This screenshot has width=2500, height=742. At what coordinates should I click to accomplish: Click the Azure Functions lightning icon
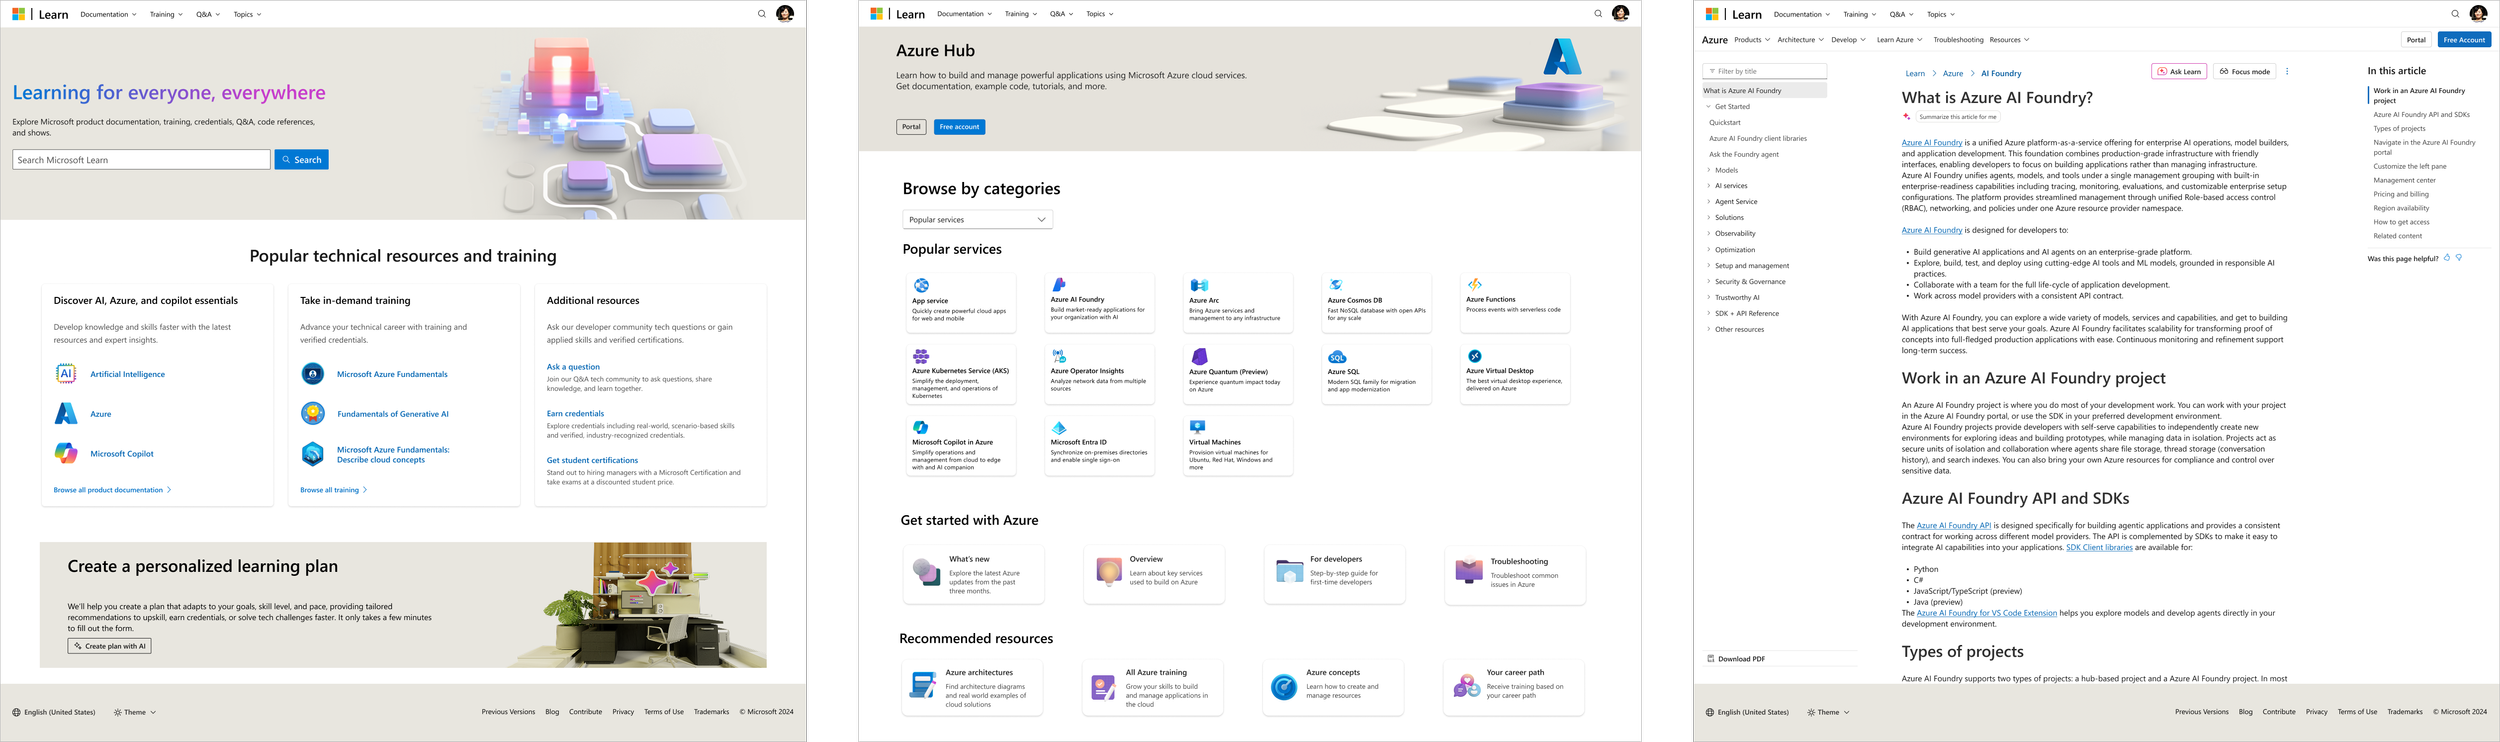[1475, 285]
